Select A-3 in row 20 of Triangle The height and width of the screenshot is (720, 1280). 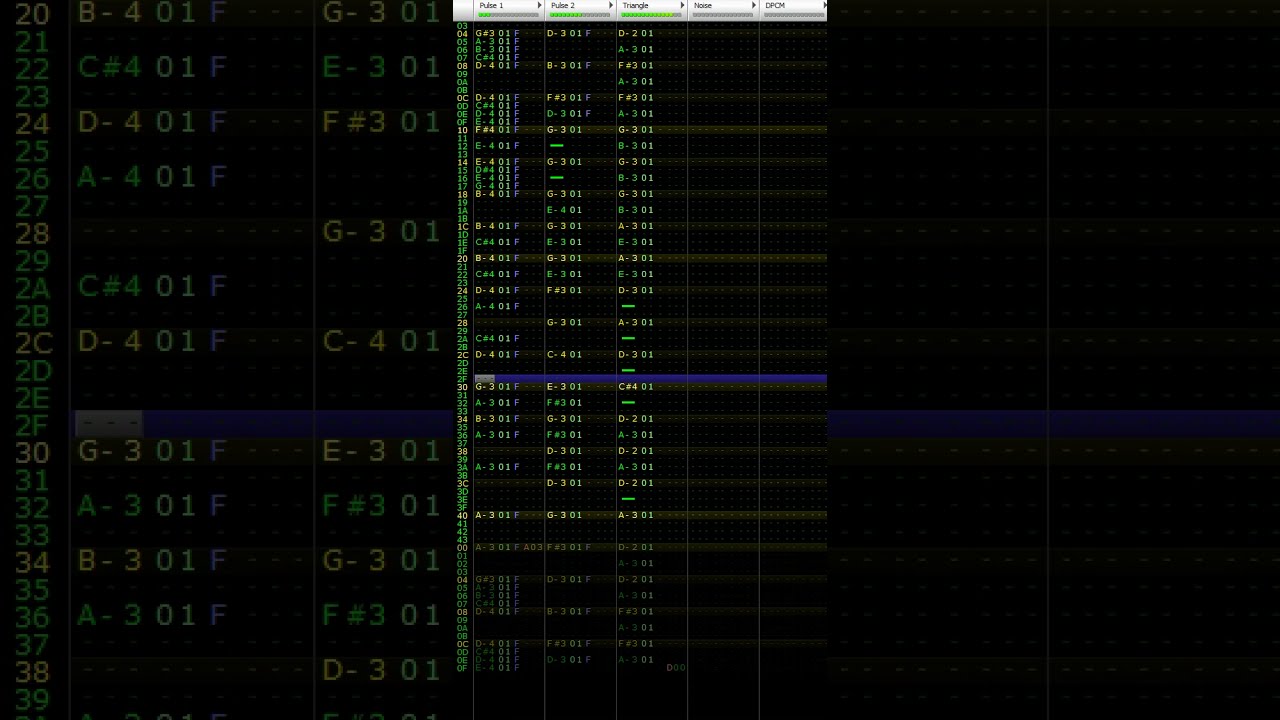(628, 258)
